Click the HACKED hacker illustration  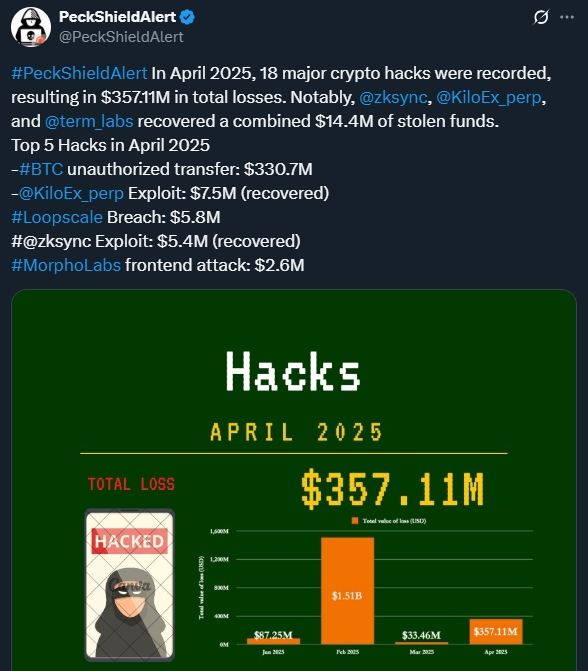130,585
